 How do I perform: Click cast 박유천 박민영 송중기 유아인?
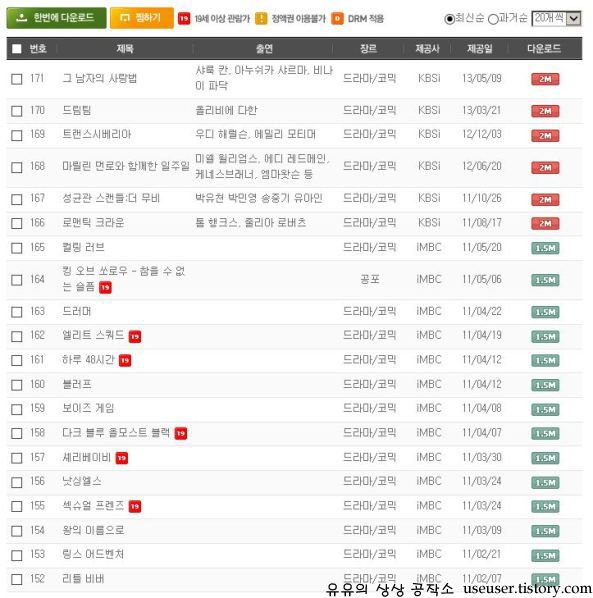pyautogui.click(x=259, y=198)
